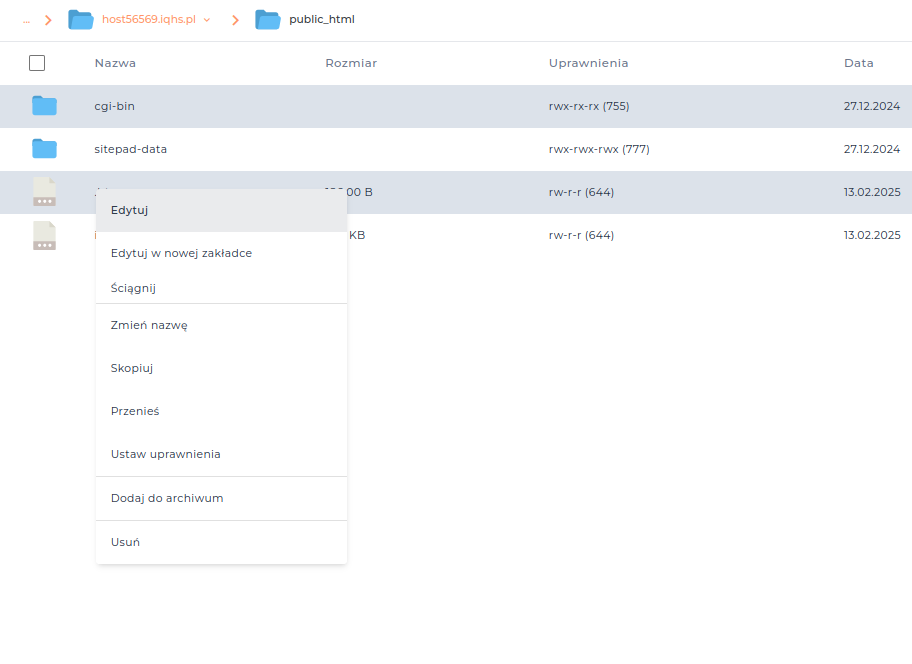Select Dodaj do archiwum option

point(167,498)
